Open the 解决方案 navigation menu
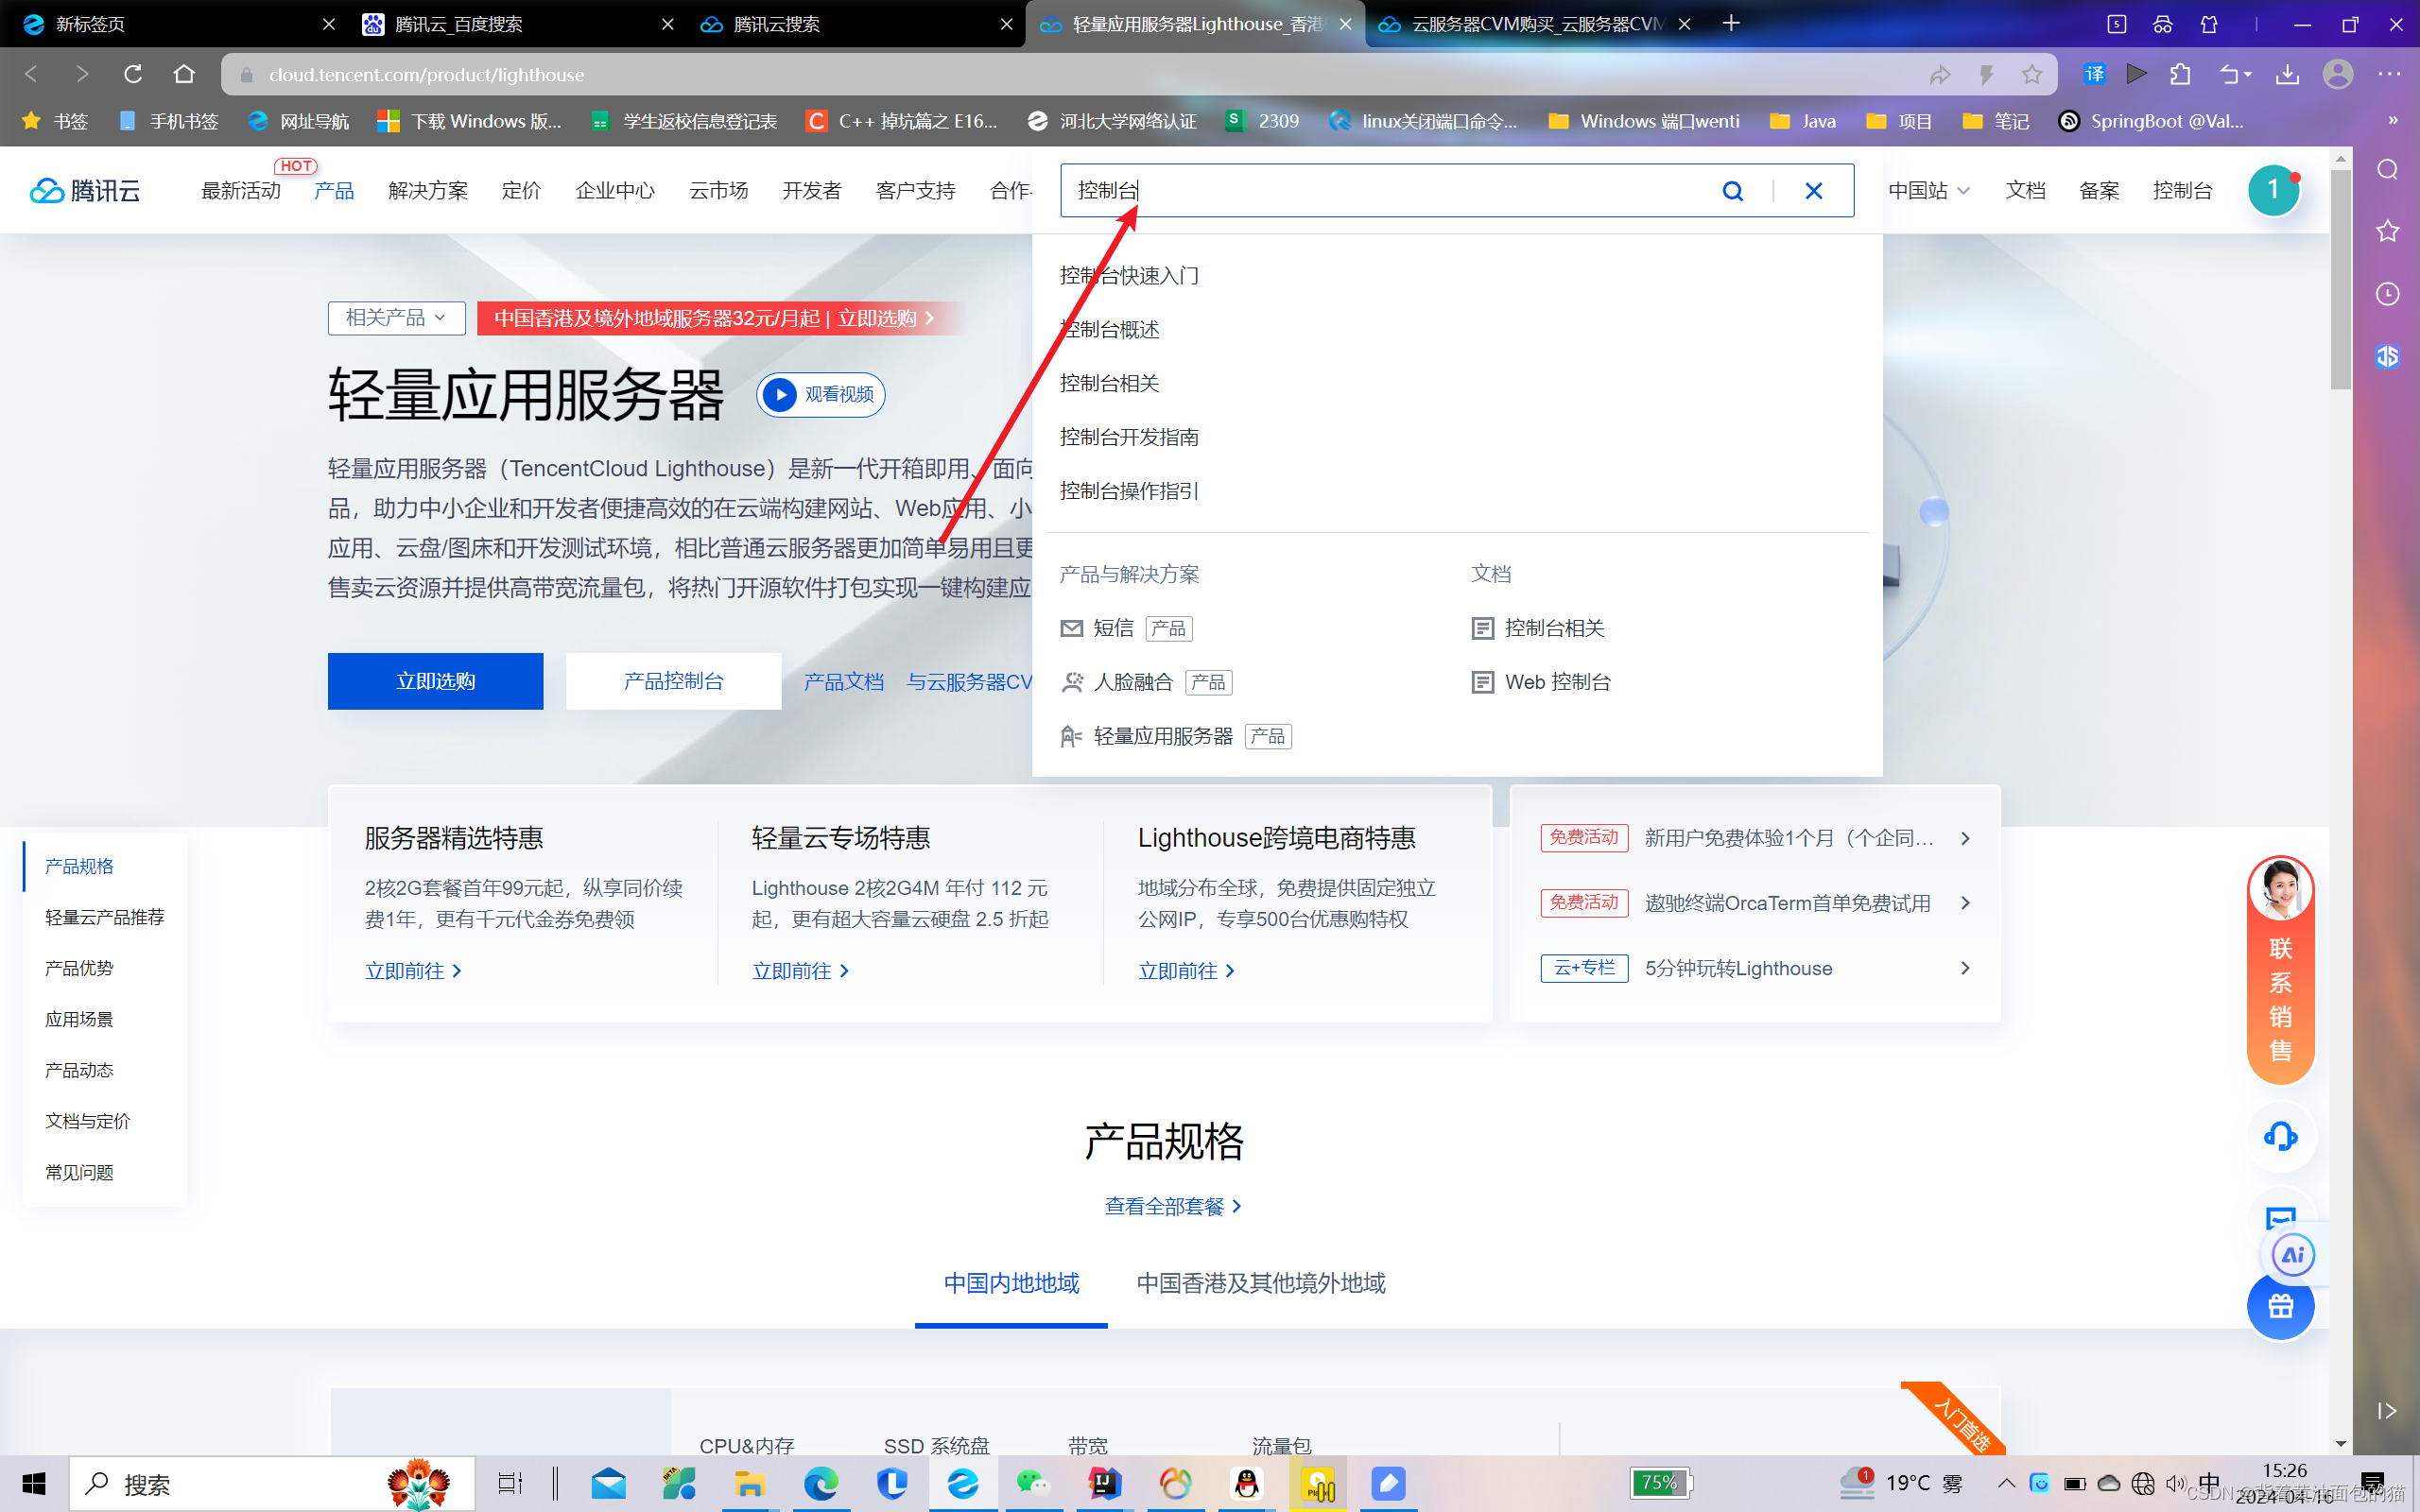This screenshot has width=2420, height=1512. [428, 190]
